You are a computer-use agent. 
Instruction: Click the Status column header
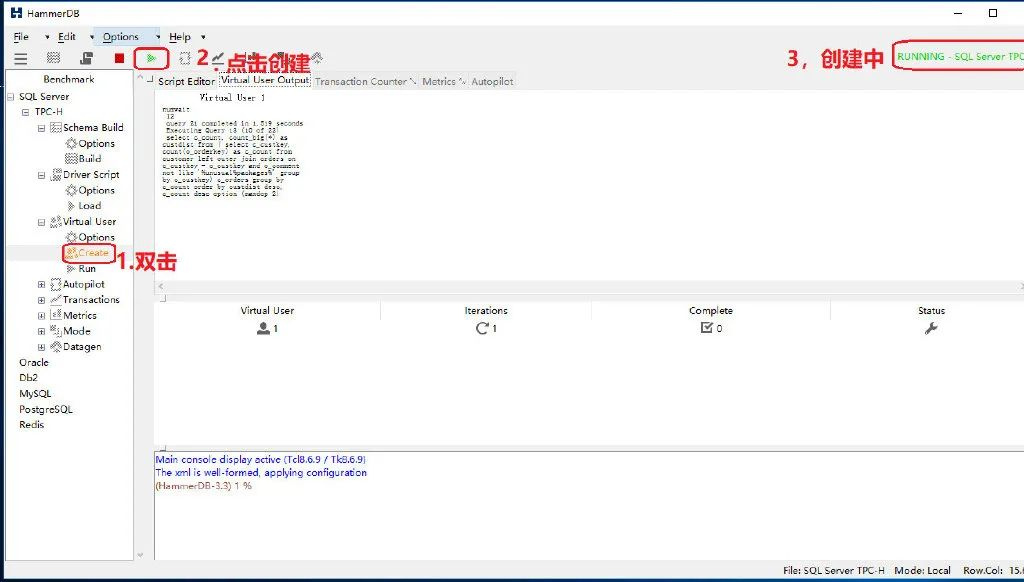pos(931,310)
